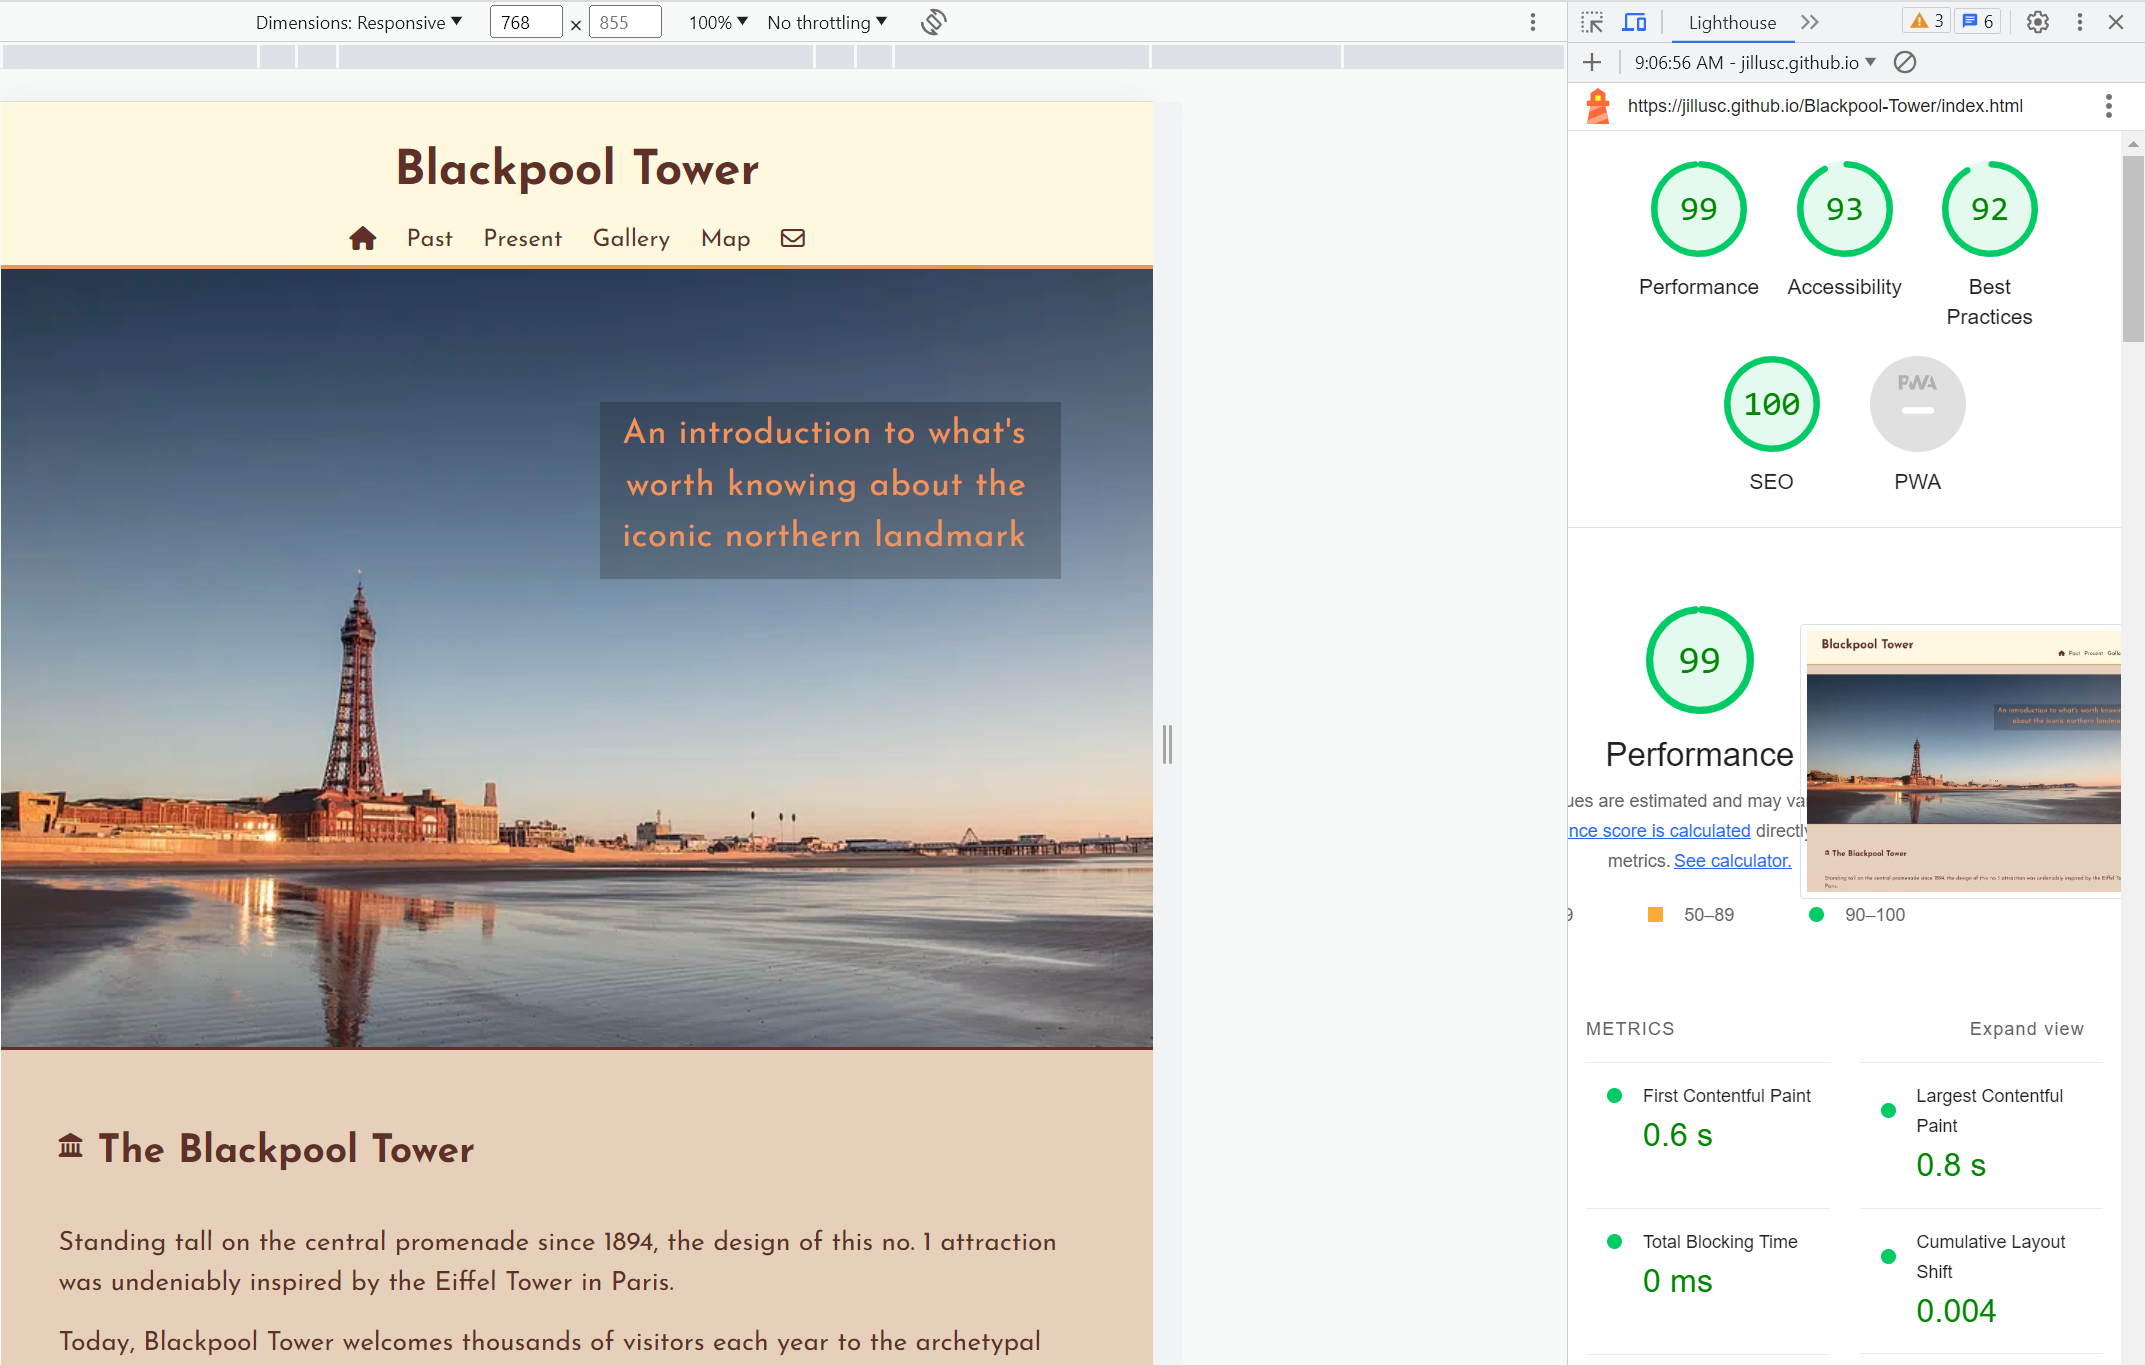The height and width of the screenshot is (1365, 2145).
Task: Open the customize DevTools three-dot menu
Action: click(2080, 21)
